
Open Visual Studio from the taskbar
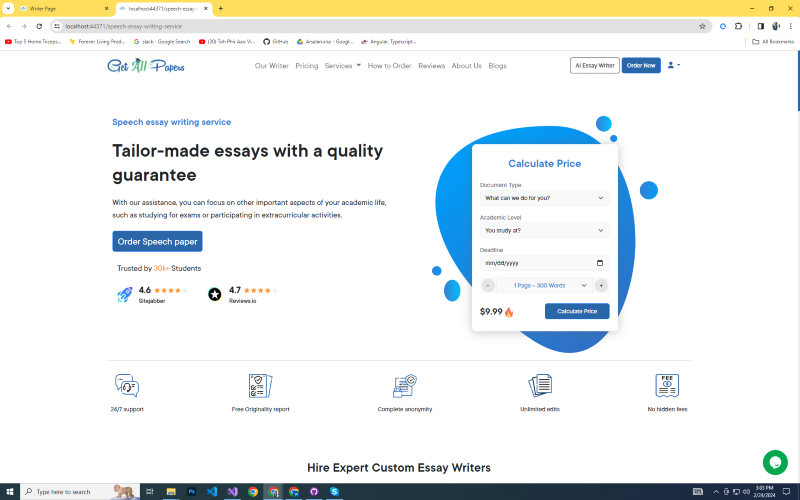(x=232, y=491)
